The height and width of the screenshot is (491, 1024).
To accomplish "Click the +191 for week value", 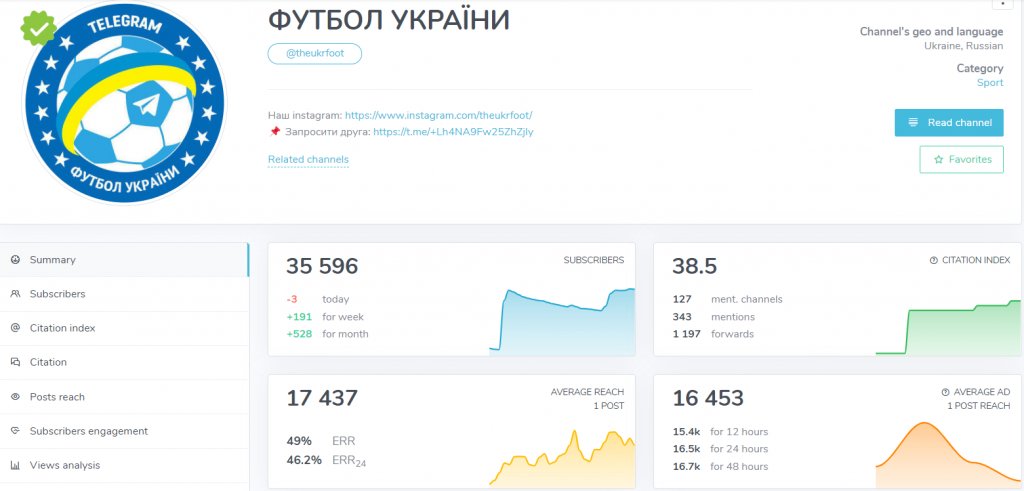I will click(298, 317).
